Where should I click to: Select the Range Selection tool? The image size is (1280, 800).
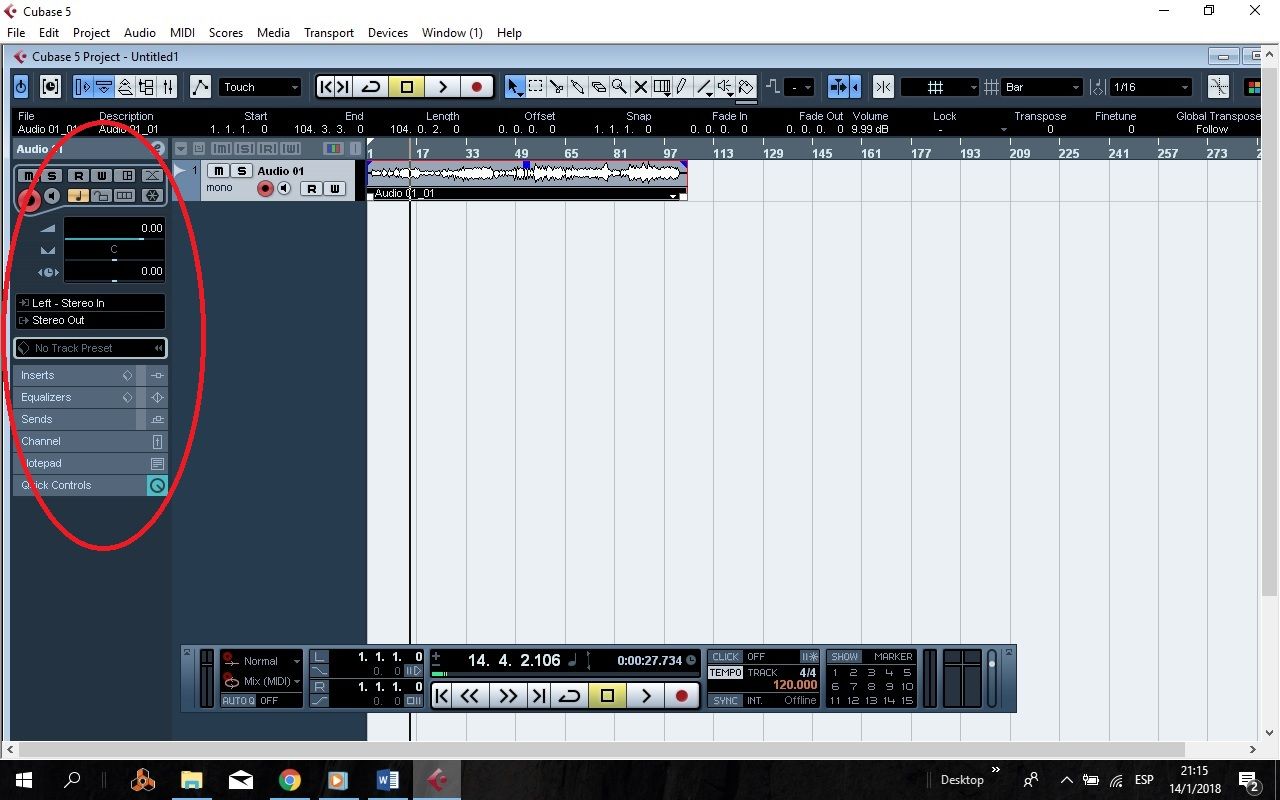tap(536, 87)
